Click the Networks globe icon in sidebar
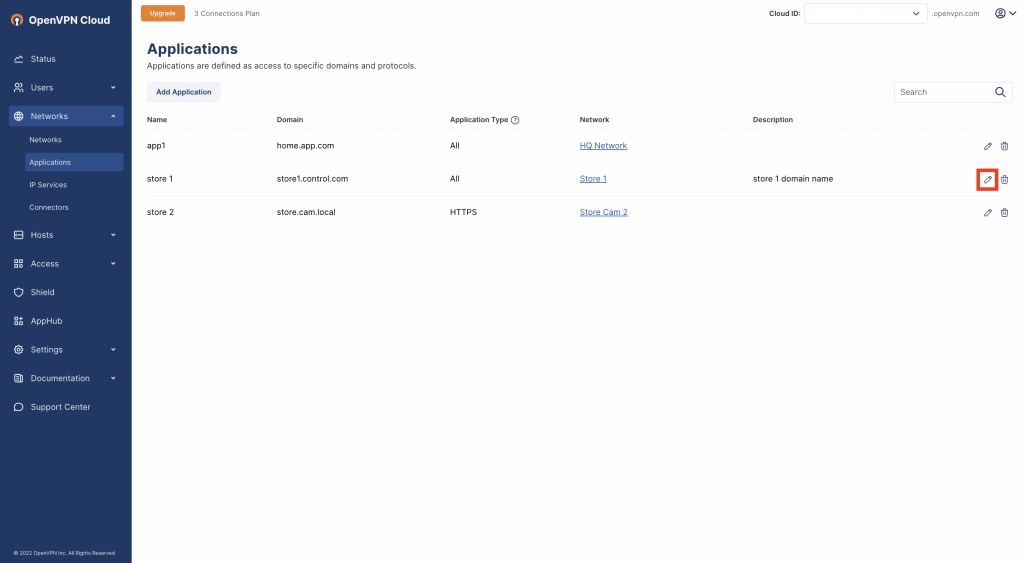This screenshot has width=1024, height=563. [x=18, y=116]
